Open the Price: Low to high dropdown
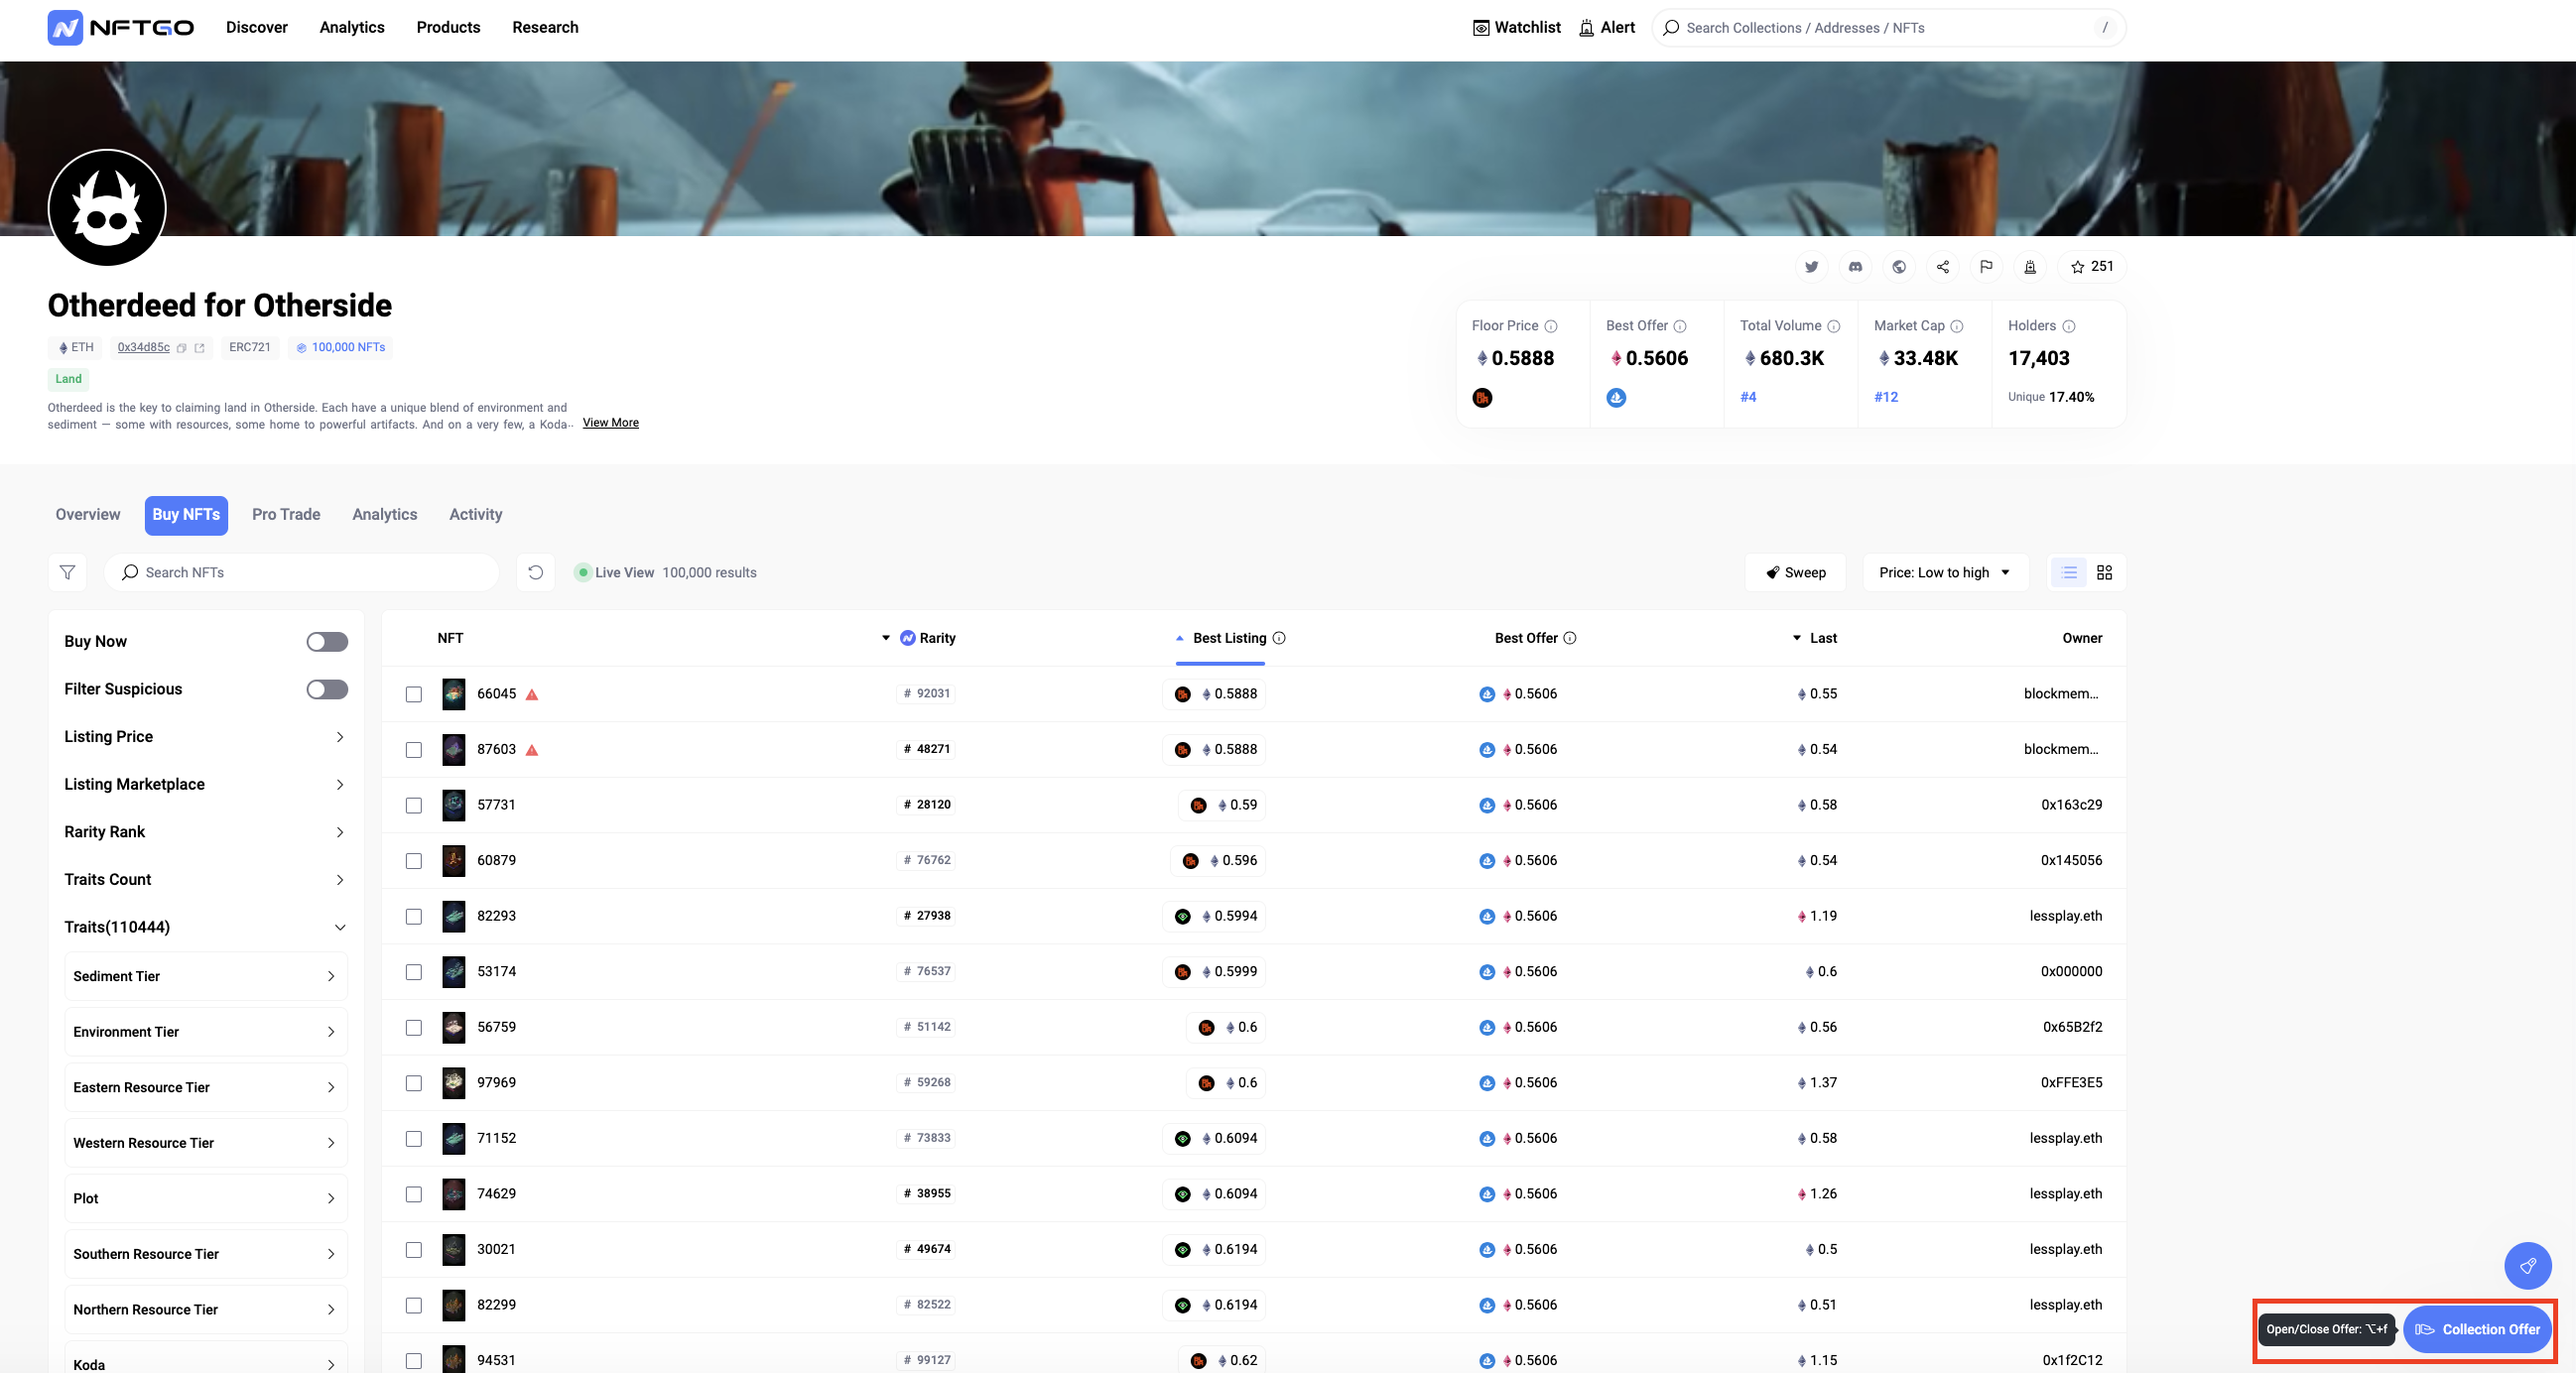The image size is (2576, 1373). [x=1944, y=572]
